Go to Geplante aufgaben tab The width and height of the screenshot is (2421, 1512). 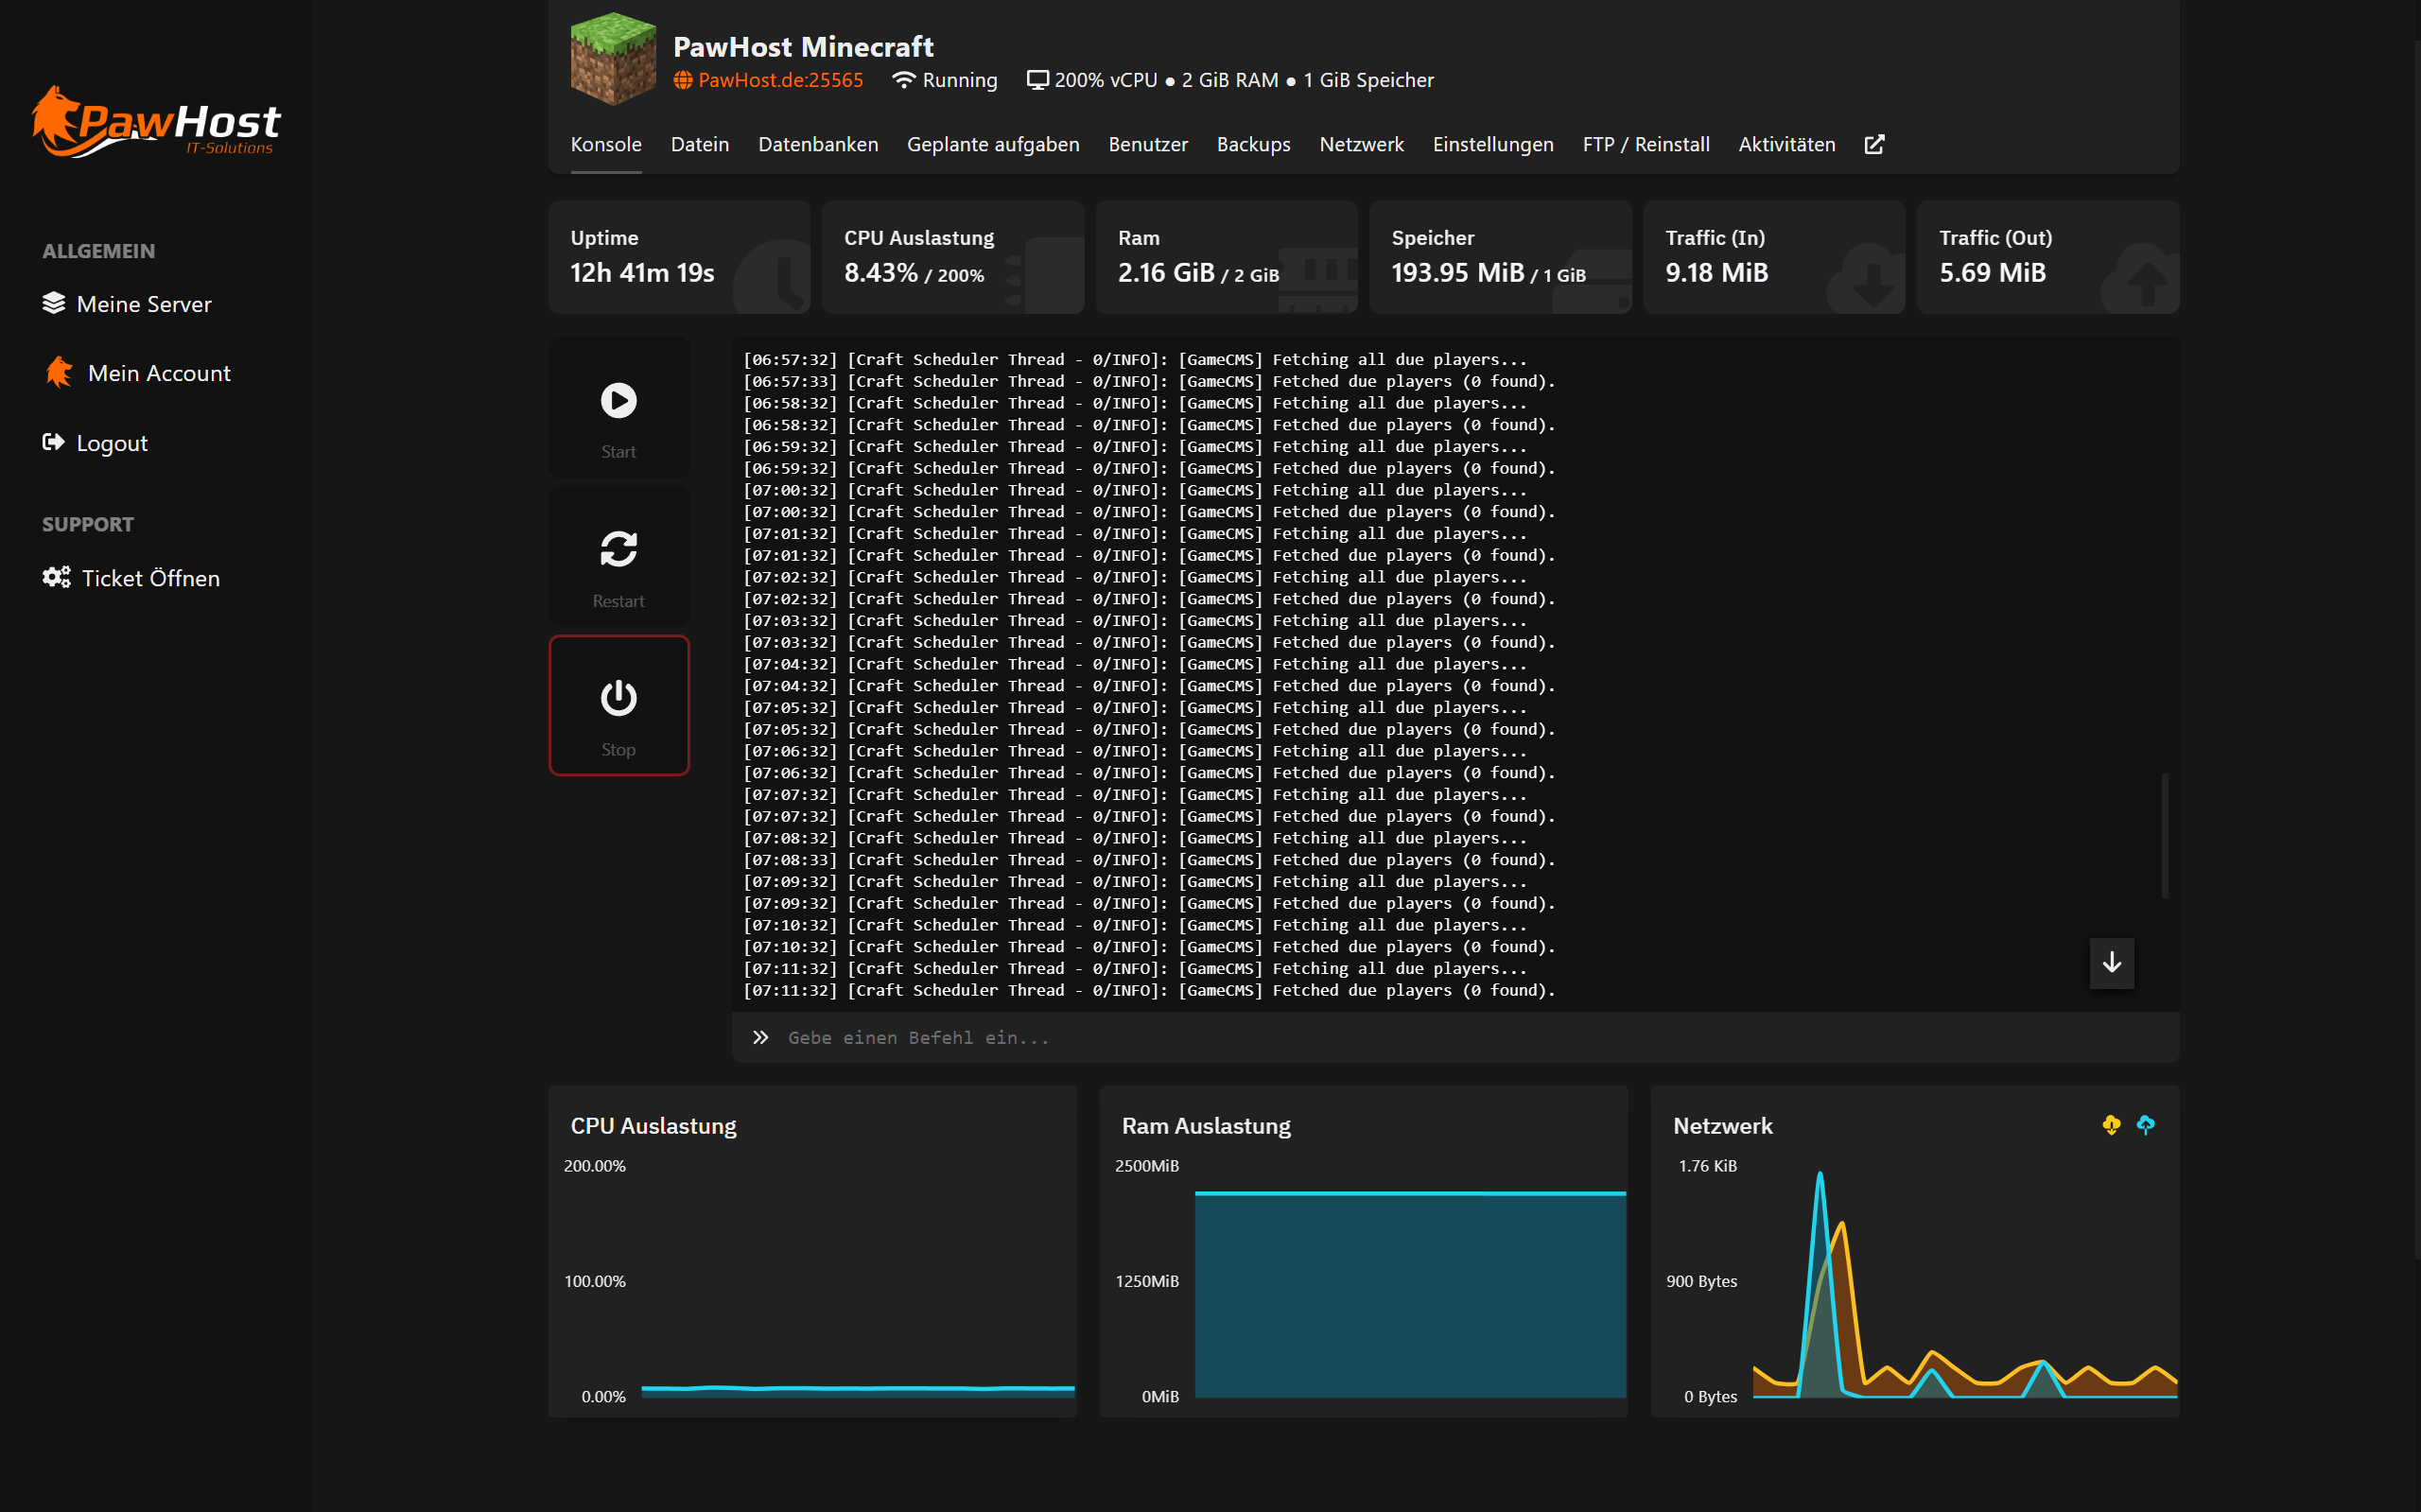[993, 144]
